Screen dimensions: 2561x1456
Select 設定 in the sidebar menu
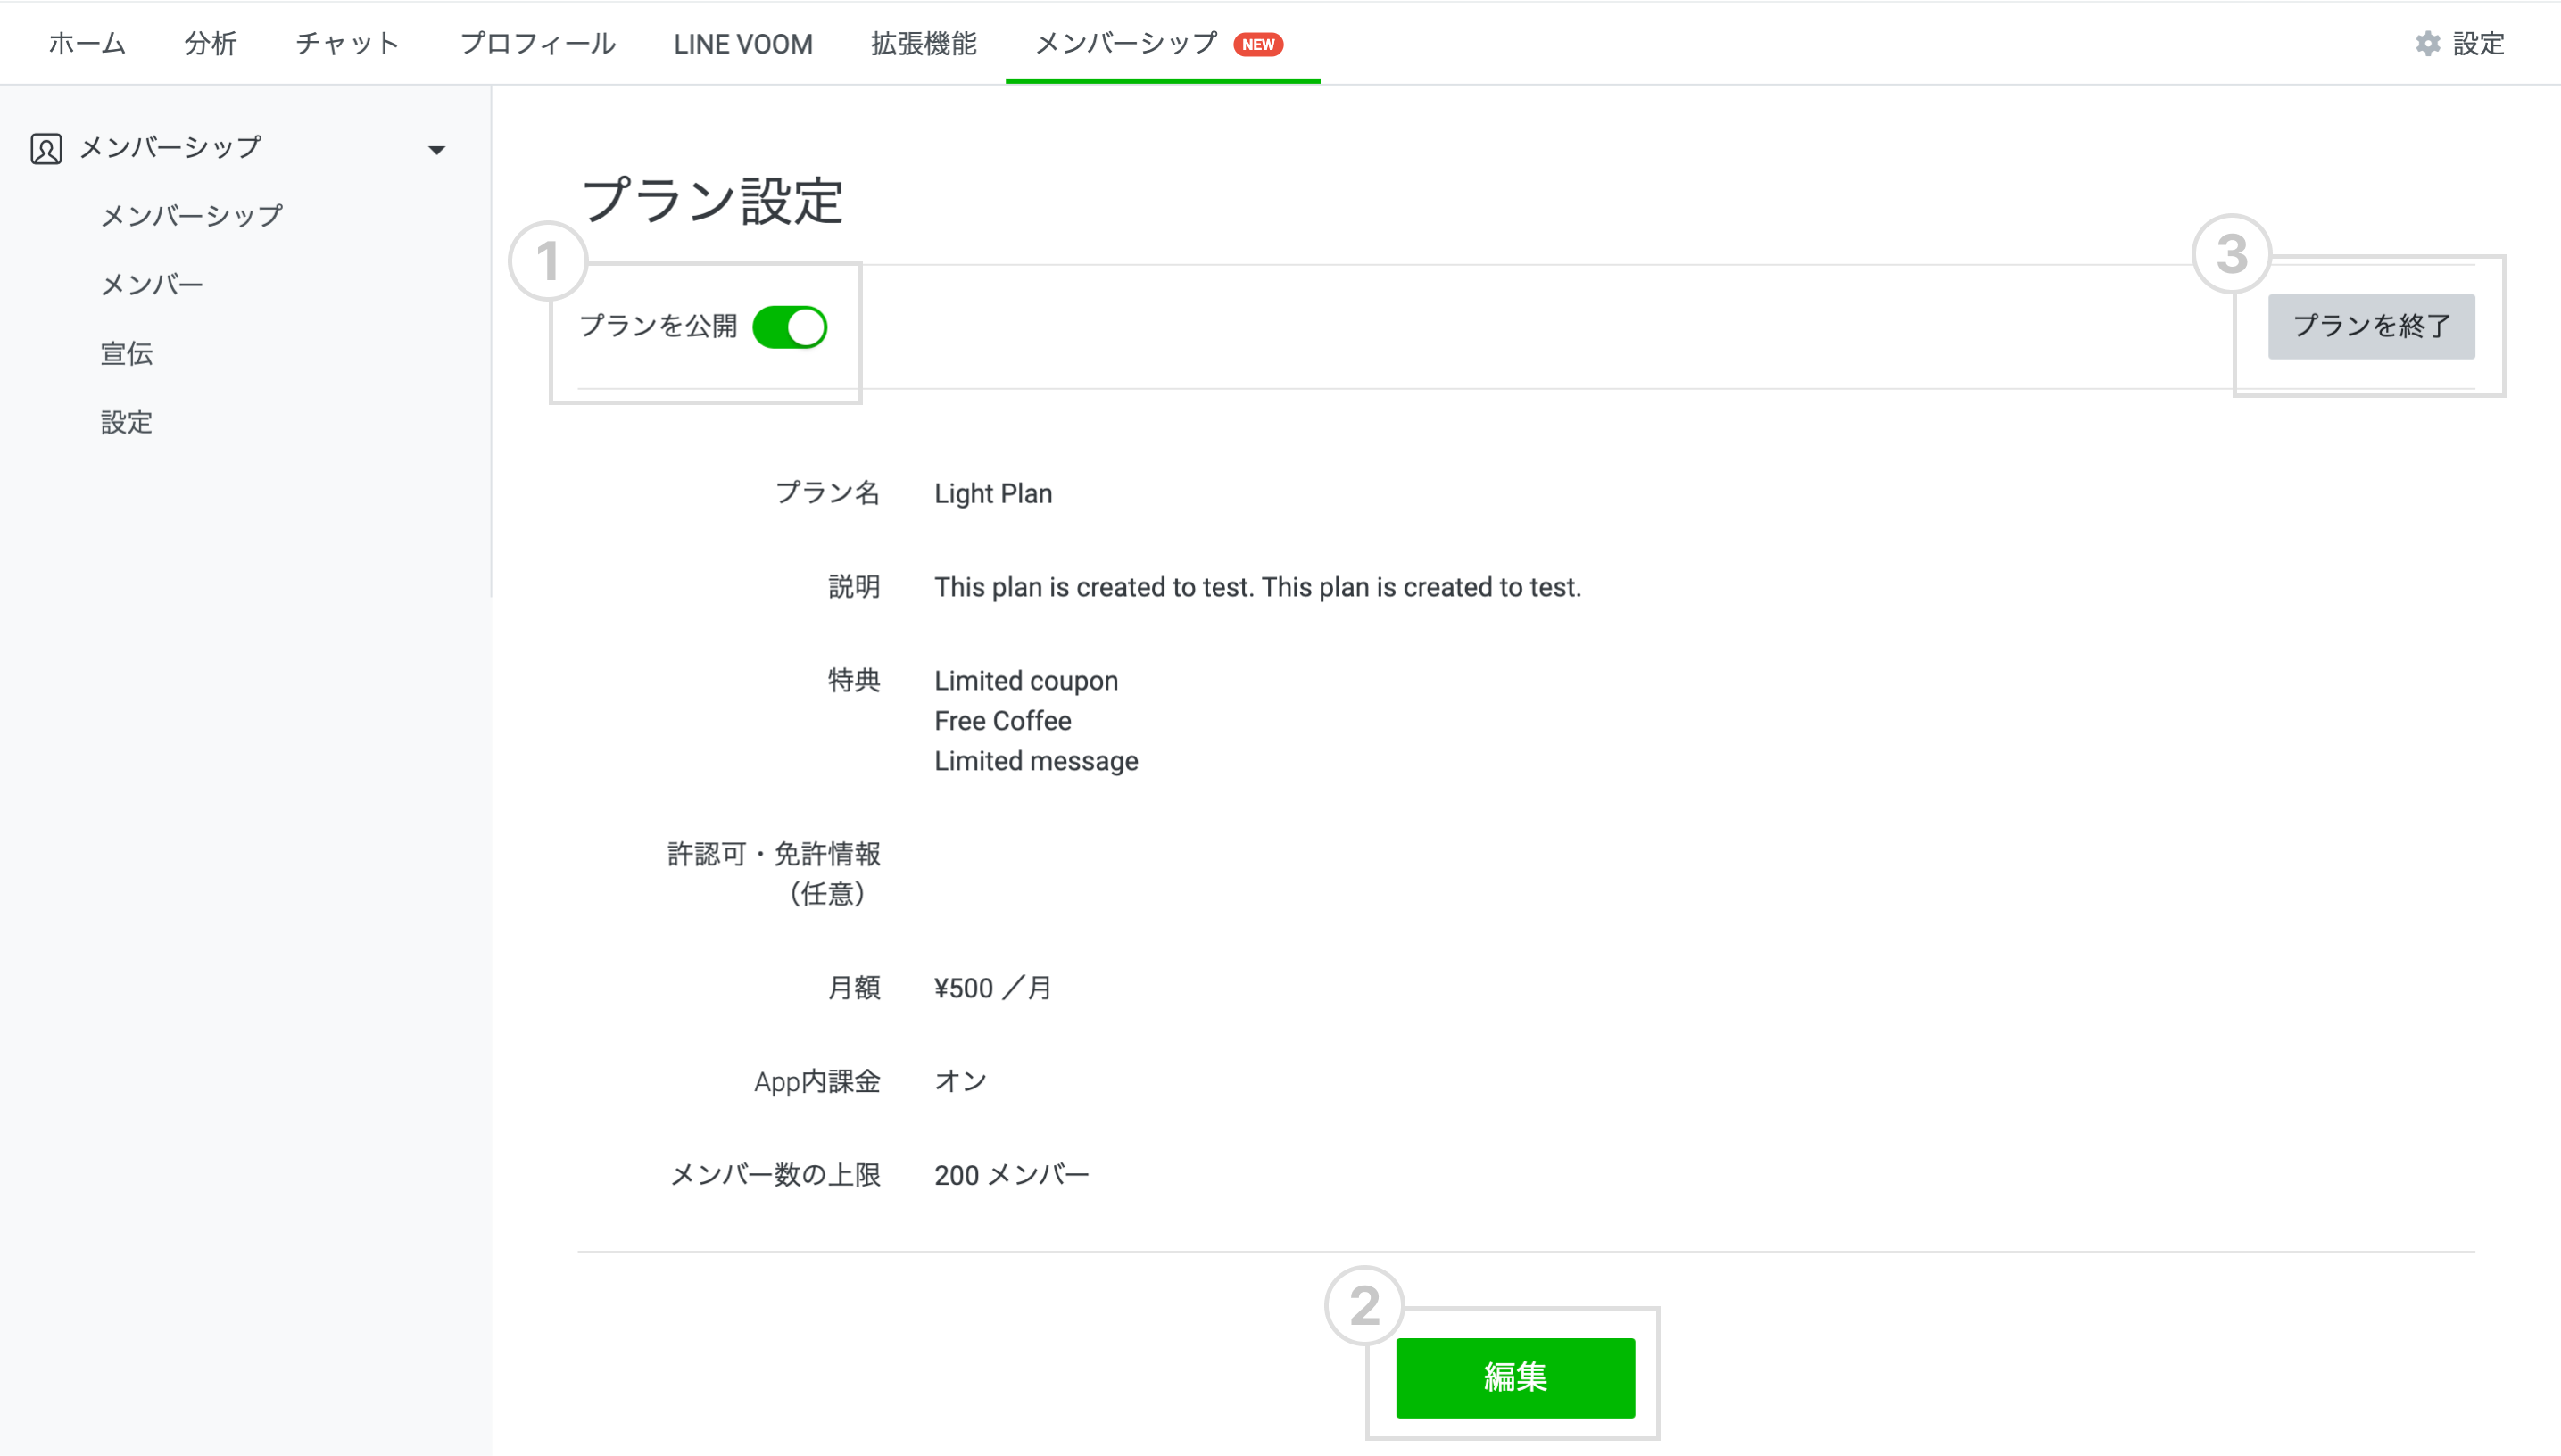pyautogui.click(x=127, y=422)
